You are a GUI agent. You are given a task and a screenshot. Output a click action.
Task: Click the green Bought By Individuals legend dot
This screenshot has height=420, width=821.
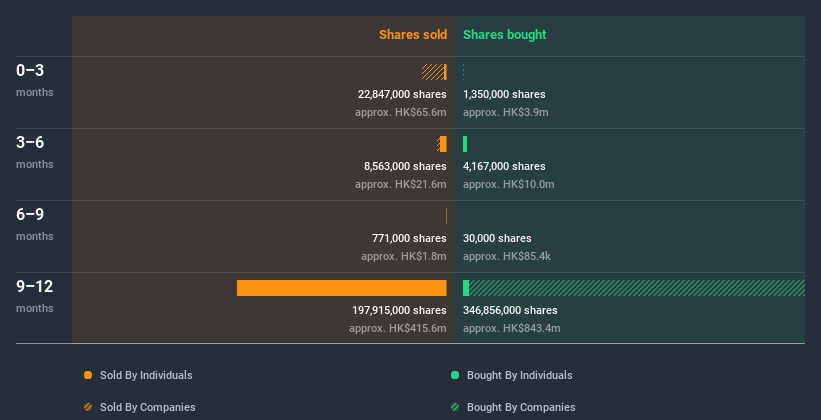[x=455, y=375]
